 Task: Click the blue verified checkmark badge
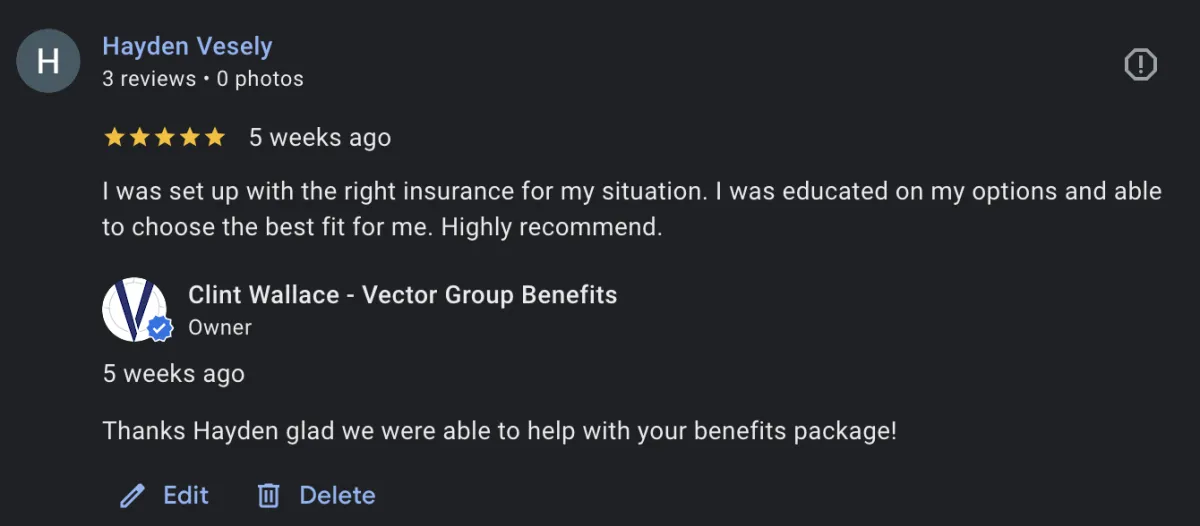pyautogui.click(x=159, y=328)
